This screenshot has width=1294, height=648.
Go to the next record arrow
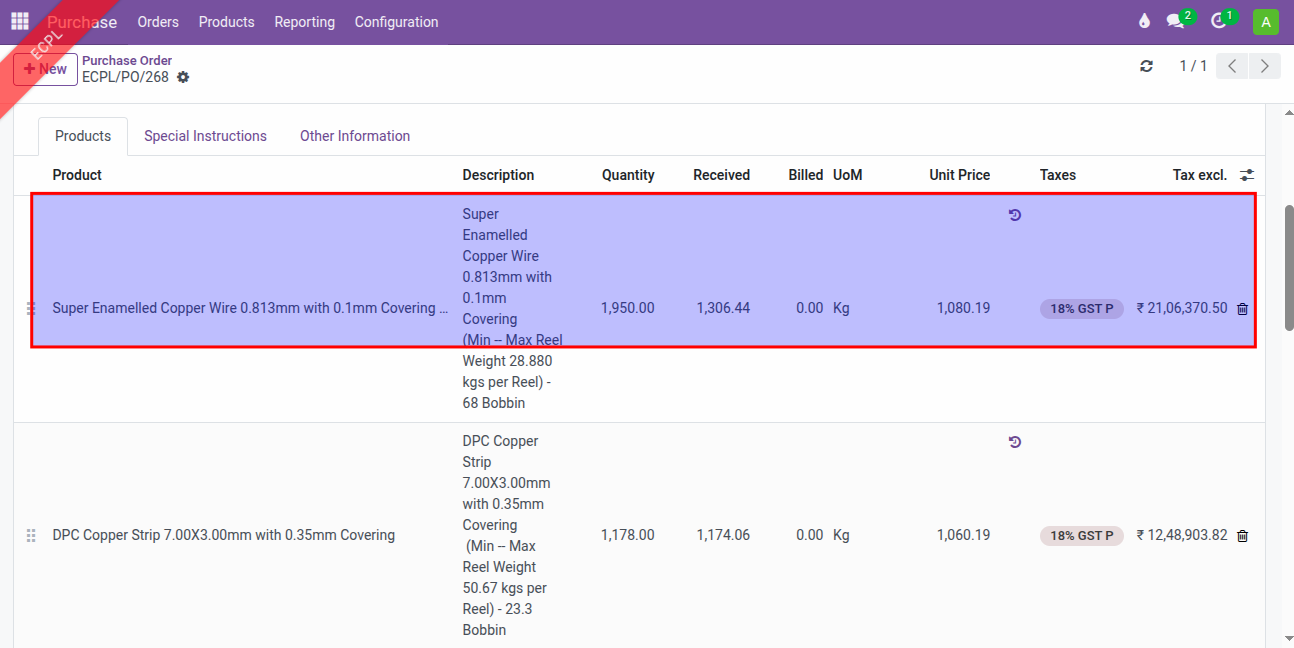pyautogui.click(x=1265, y=66)
